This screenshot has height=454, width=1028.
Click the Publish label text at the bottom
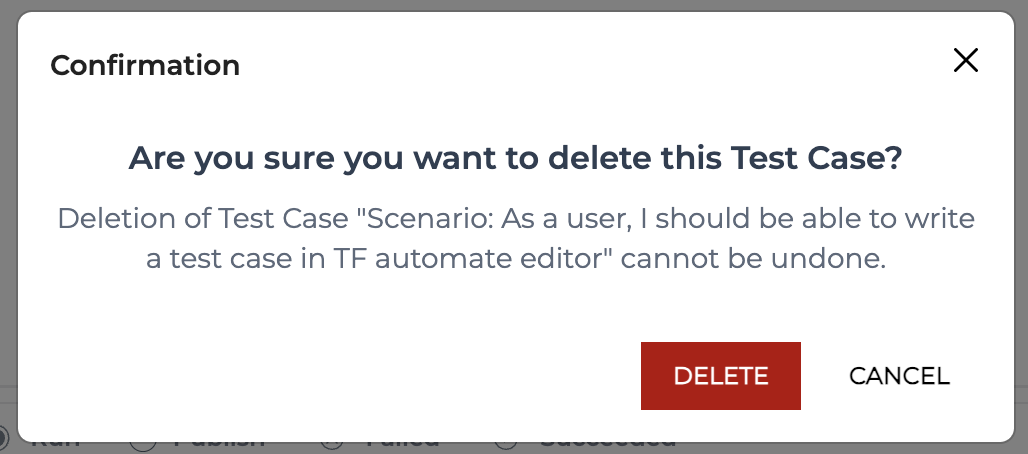point(219,444)
